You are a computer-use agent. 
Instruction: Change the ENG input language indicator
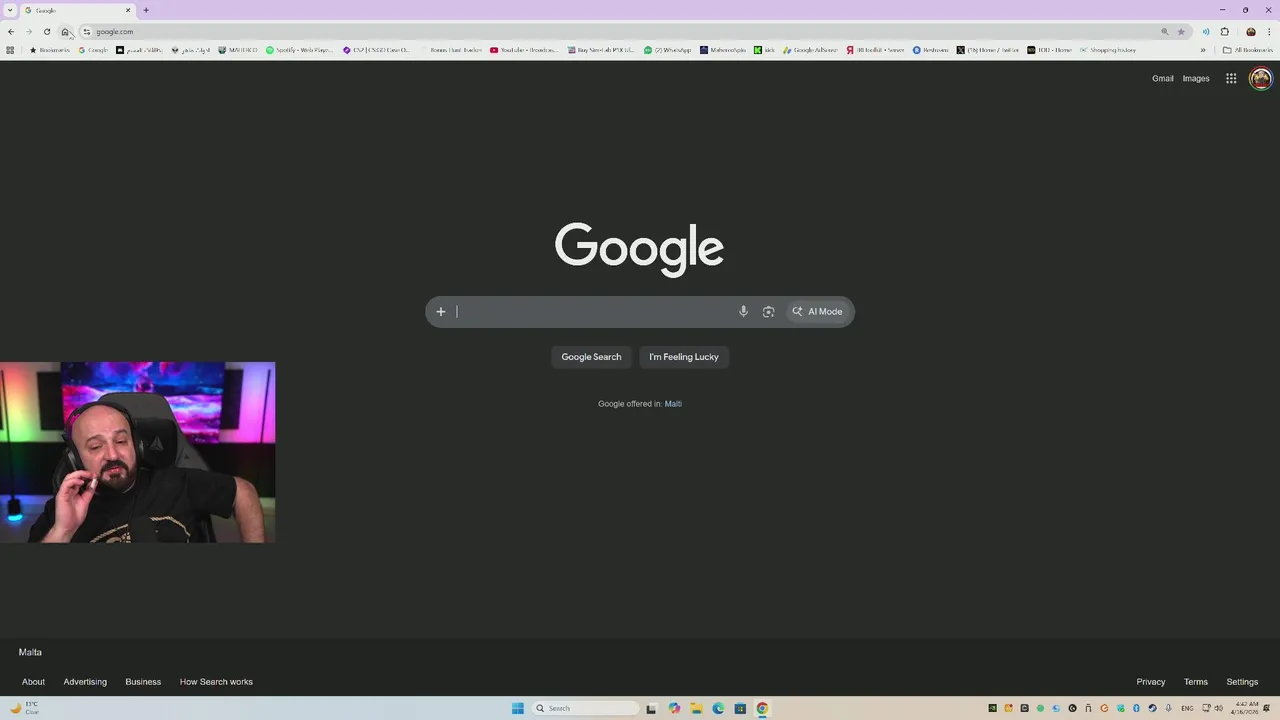(x=1187, y=708)
